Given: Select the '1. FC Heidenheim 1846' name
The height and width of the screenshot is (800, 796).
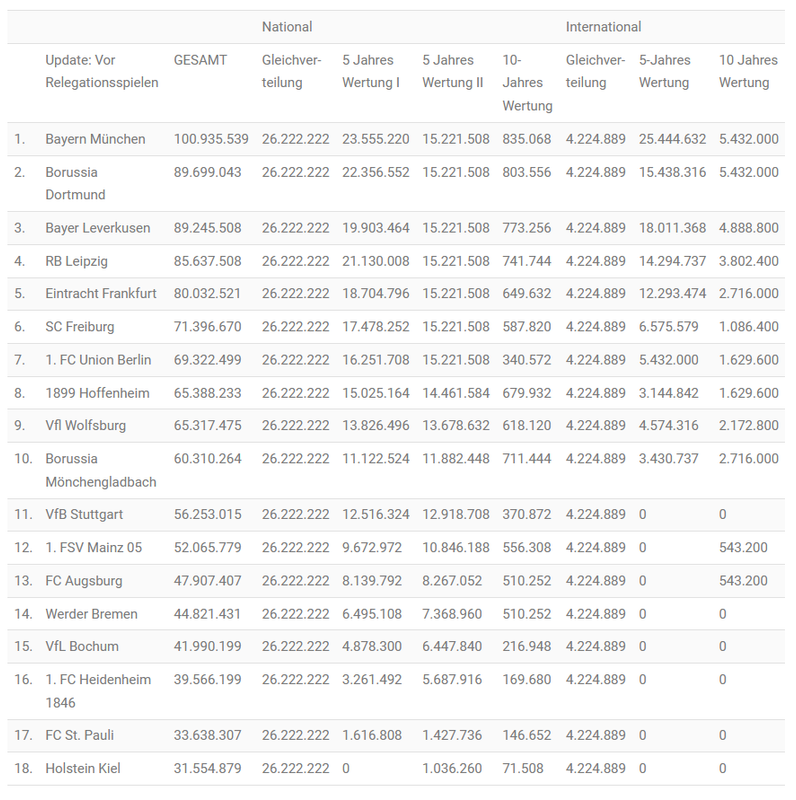Looking at the screenshot, I should click(98, 691).
